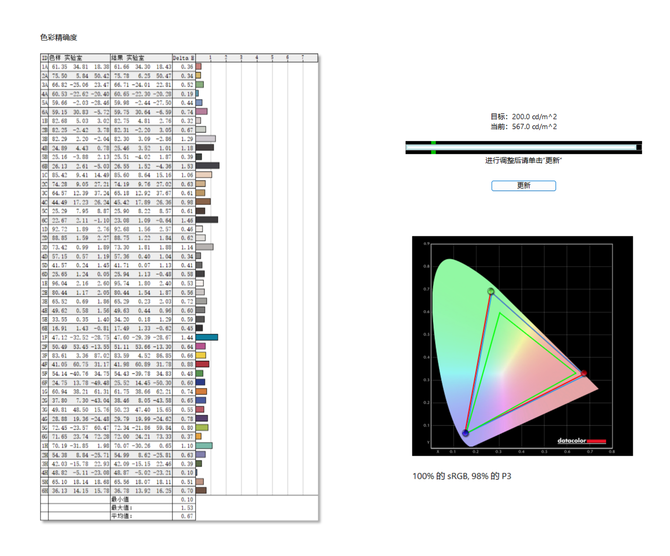This screenshot has height=556, width=670.
Task: Click the peach color bar in row 1C
Action: pos(204,175)
